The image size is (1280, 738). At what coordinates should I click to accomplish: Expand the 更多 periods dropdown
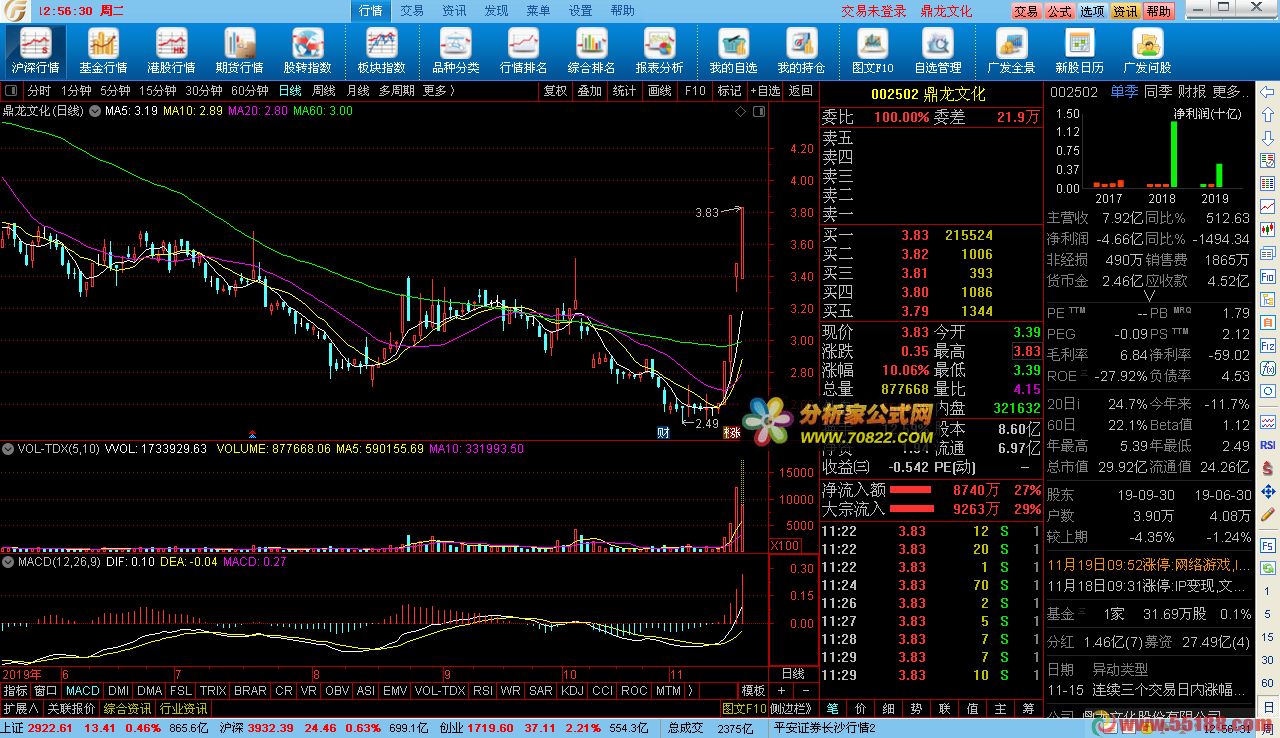point(438,91)
